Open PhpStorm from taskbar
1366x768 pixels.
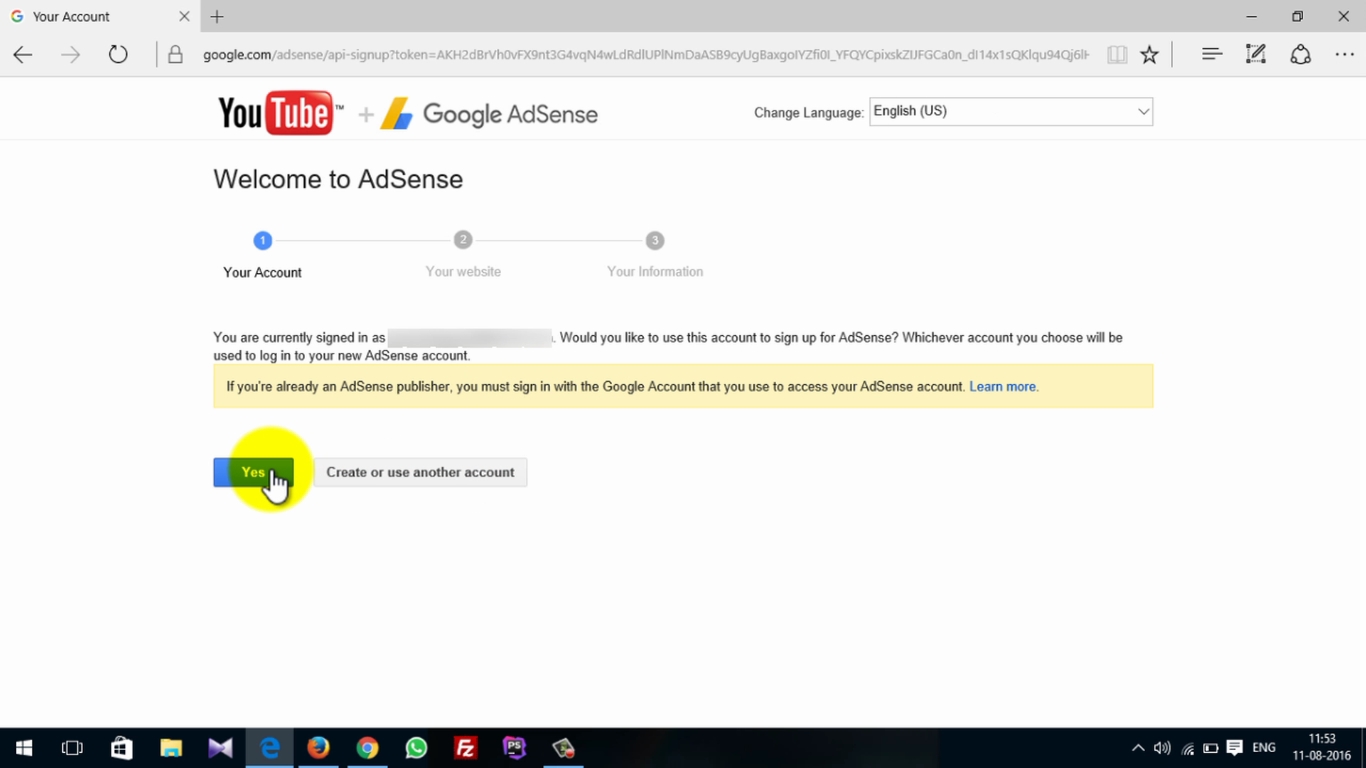[x=514, y=748]
